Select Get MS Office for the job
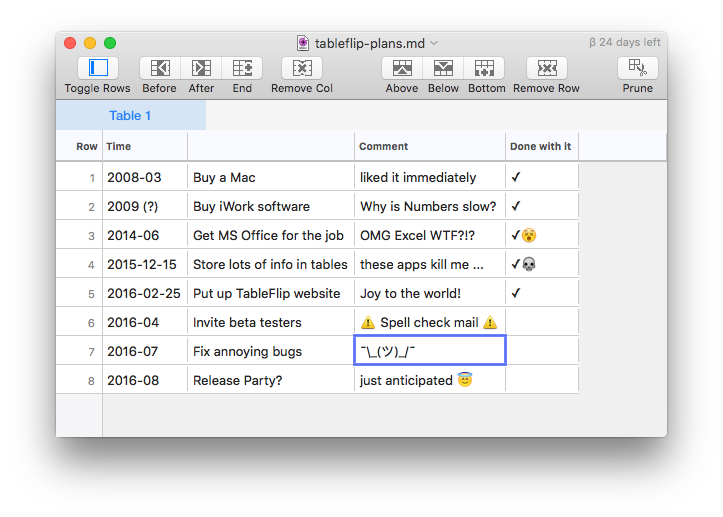 click(x=271, y=236)
